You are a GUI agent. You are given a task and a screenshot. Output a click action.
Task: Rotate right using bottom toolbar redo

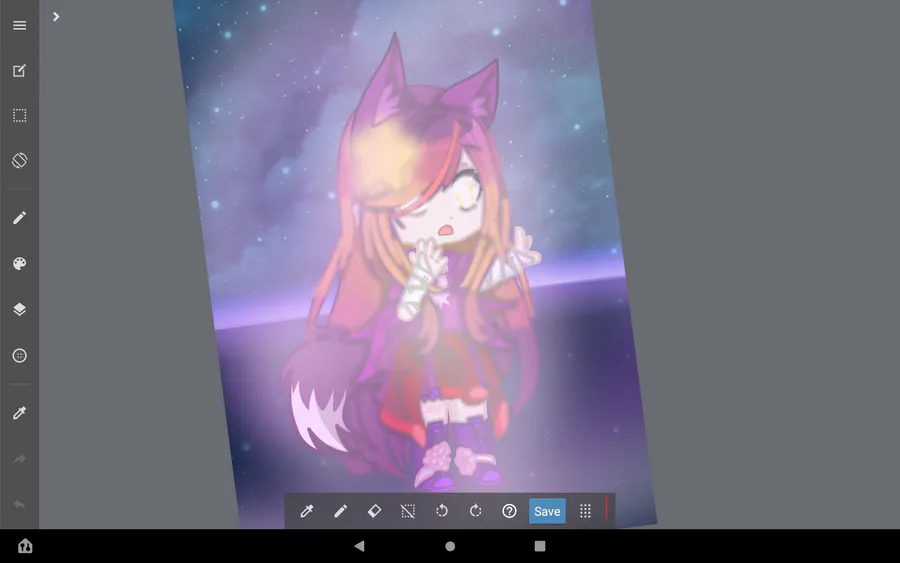(475, 511)
